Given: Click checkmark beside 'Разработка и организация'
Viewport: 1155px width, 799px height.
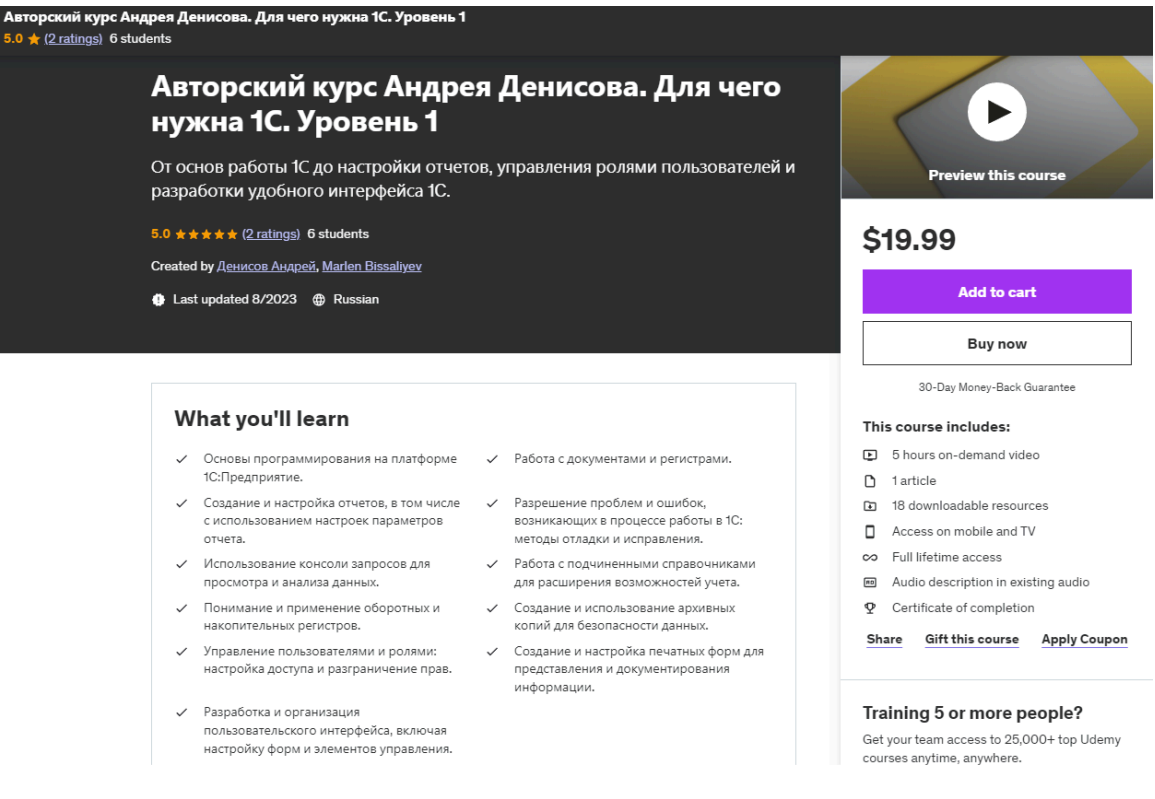Looking at the screenshot, I should 181,712.
